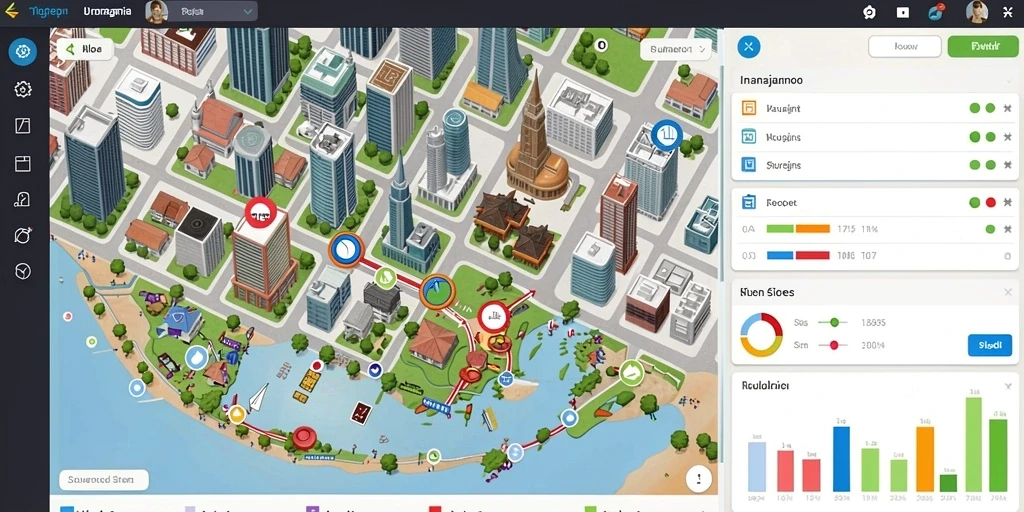The height and width of the screenshot is (512, 1024).
Task: Click the square dot icon in top bar
Action: [x=903, y=12]
